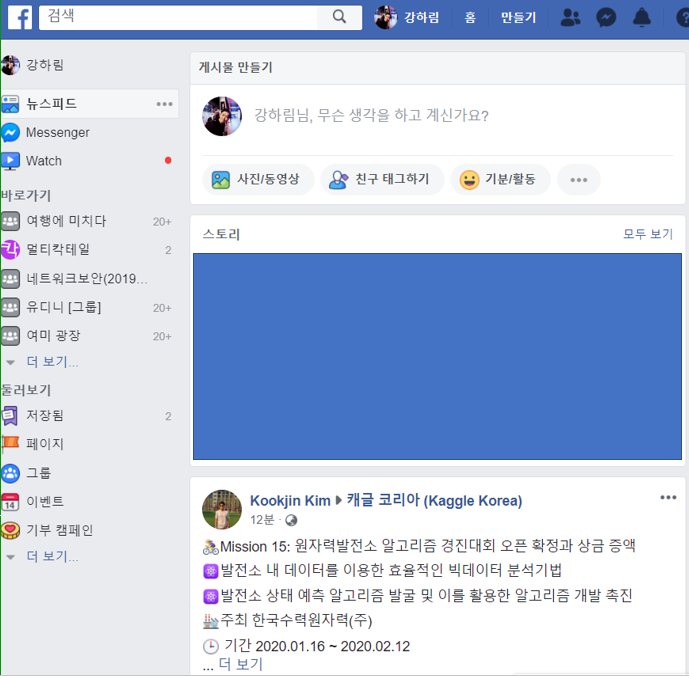689x676 pixels.
Task: Click 모두 보기 in stories section
Action: (x=648, y=234)
